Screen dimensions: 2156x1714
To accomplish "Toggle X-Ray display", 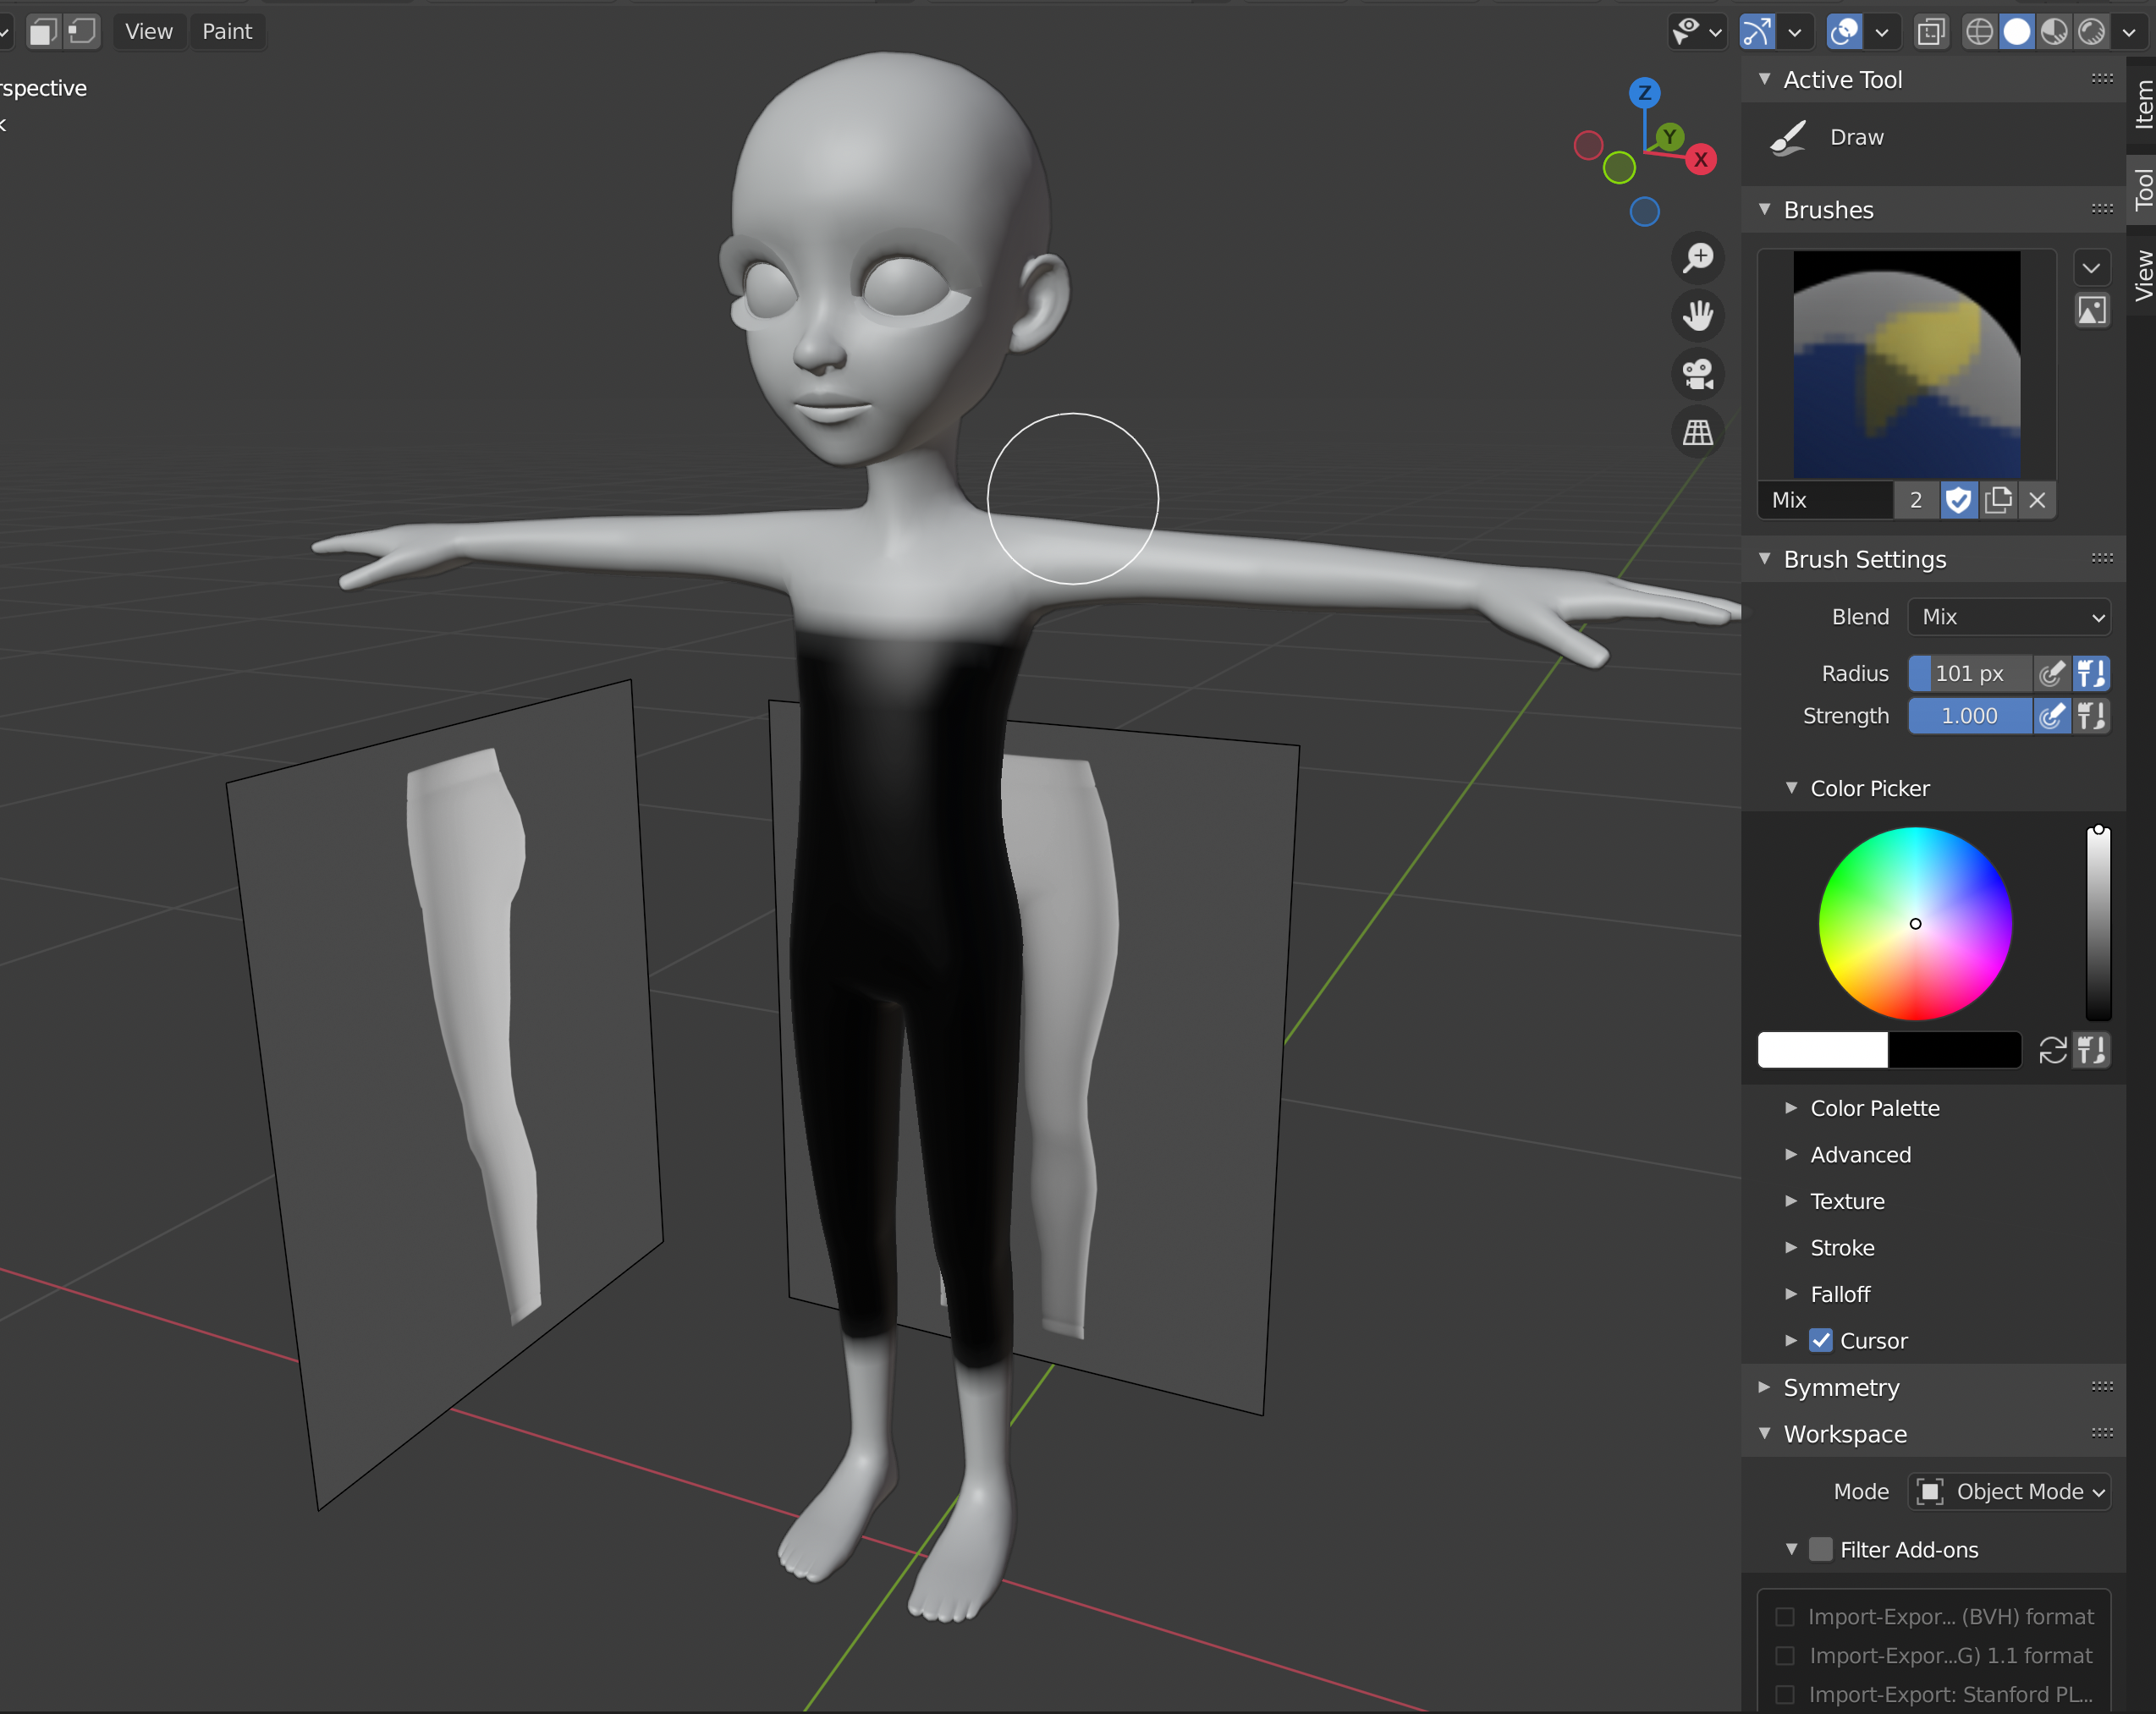I will [1931, 32].
